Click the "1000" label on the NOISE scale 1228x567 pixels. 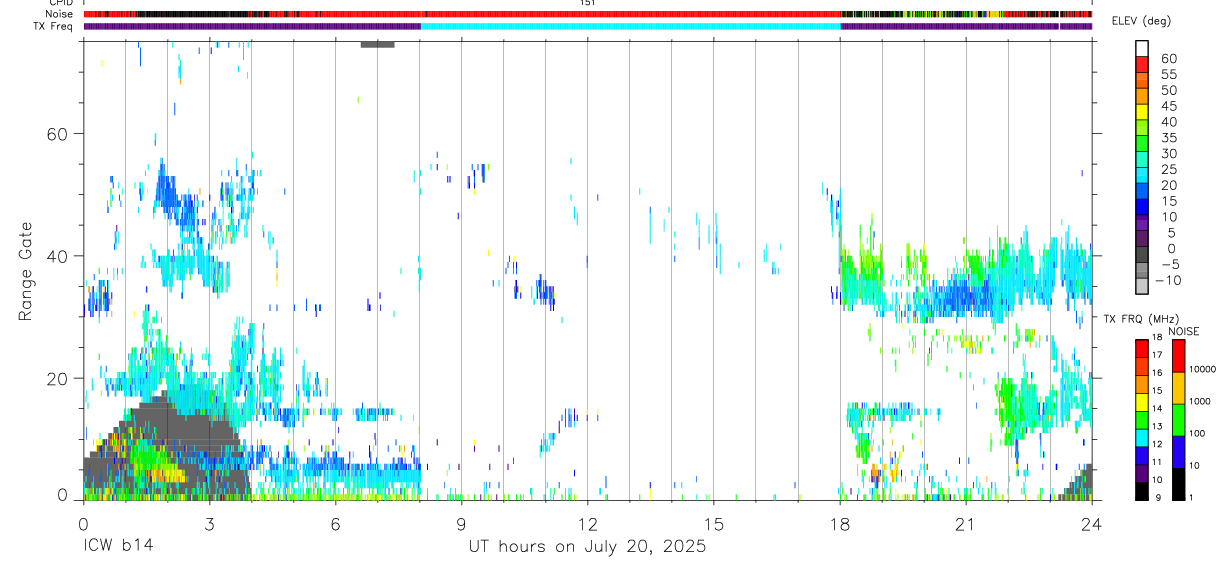click(x=1201, y=401)
